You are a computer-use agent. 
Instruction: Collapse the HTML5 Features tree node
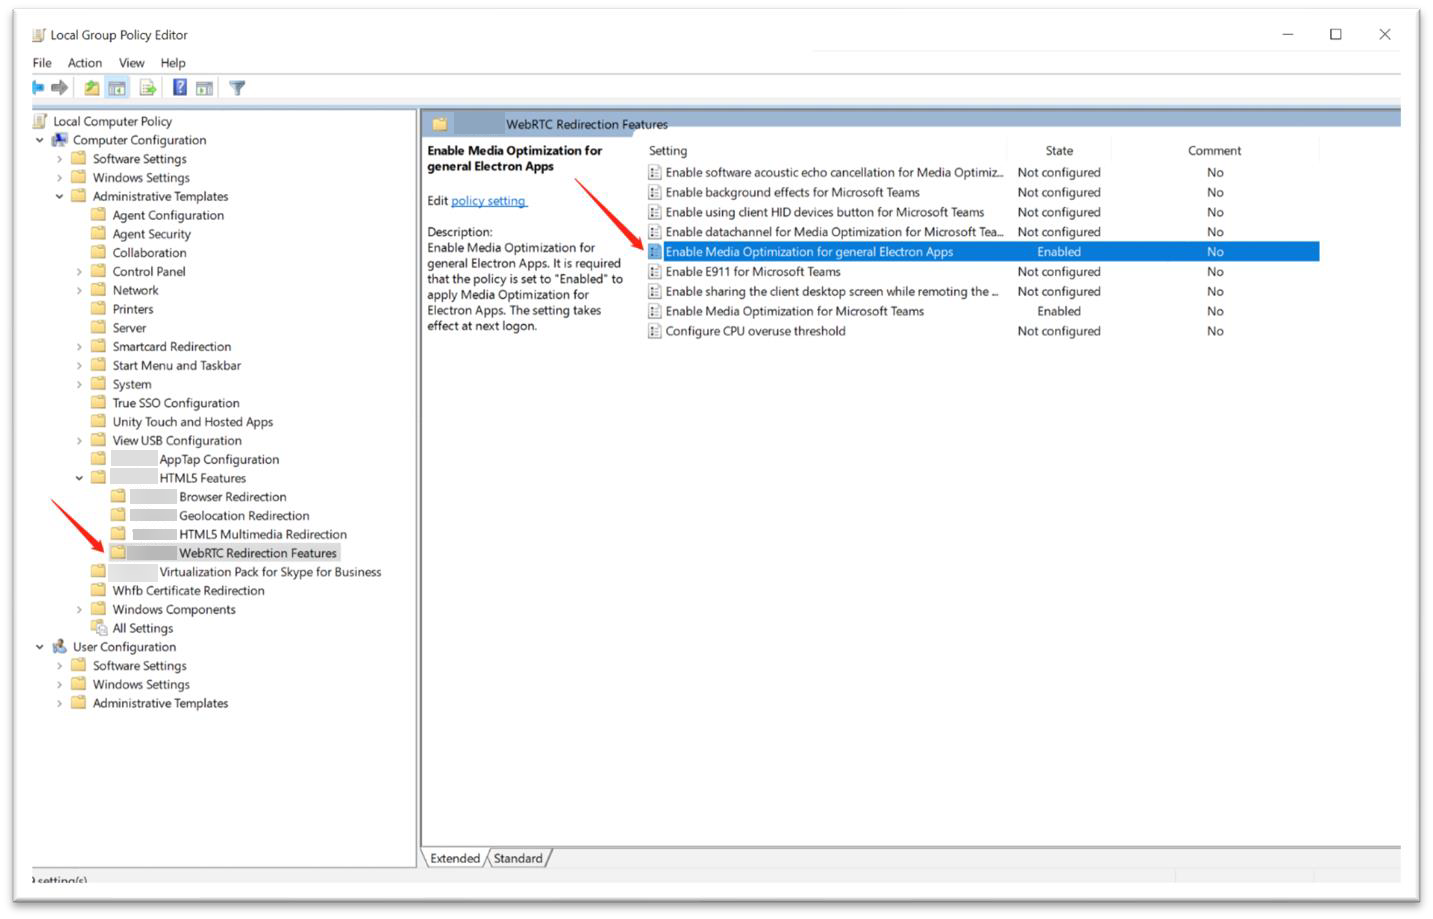(79, 478)
